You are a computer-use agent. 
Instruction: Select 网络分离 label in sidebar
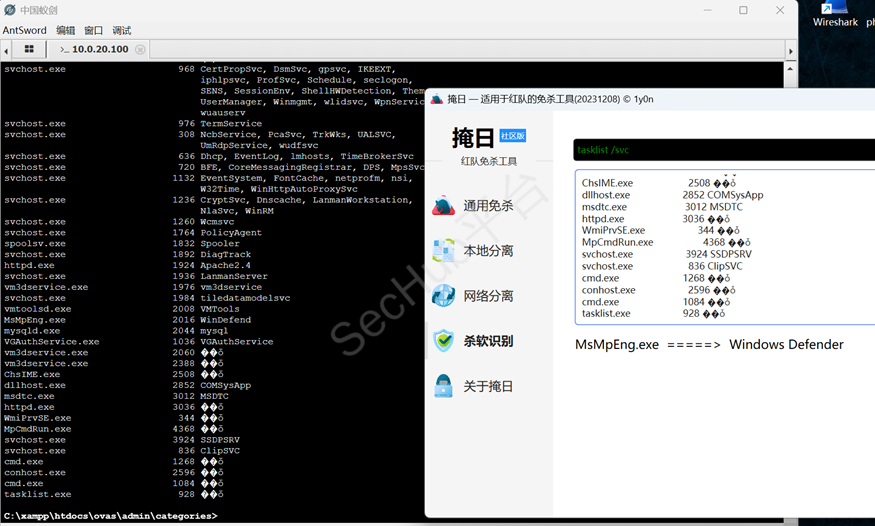click(488, 296)
